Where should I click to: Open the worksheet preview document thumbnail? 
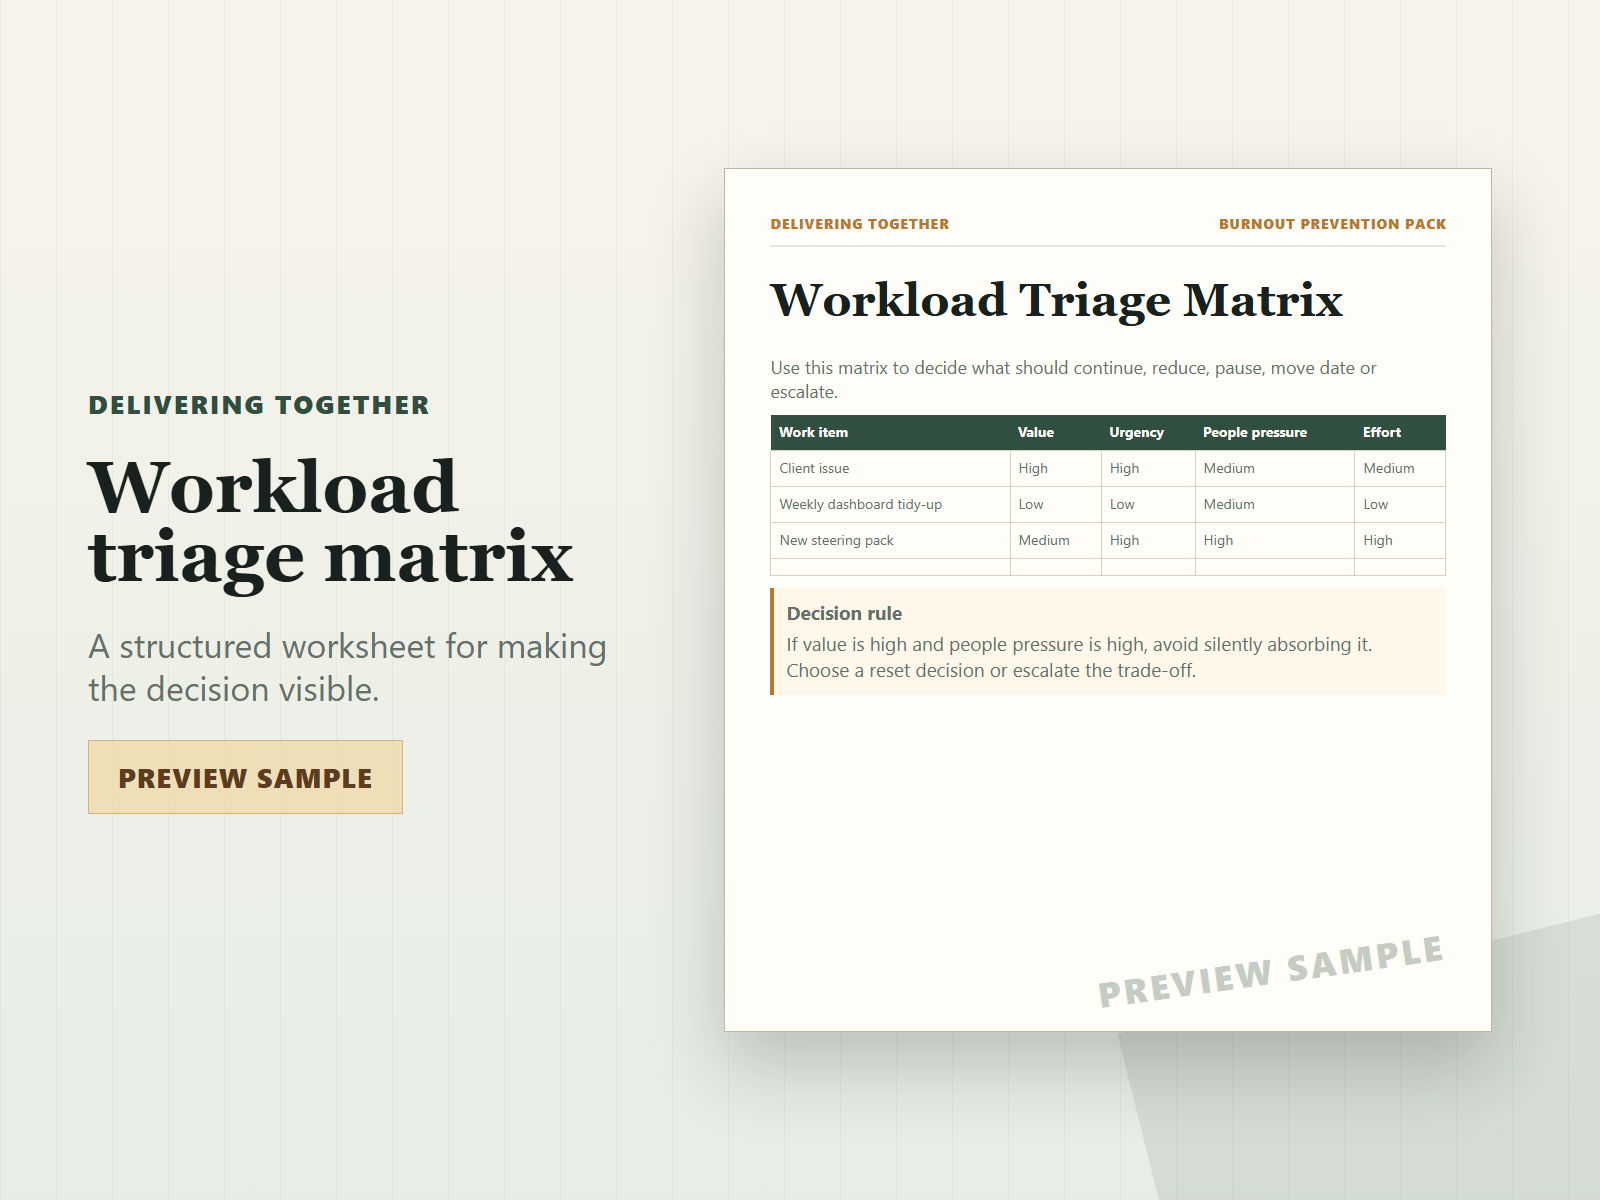[1108, 600]
